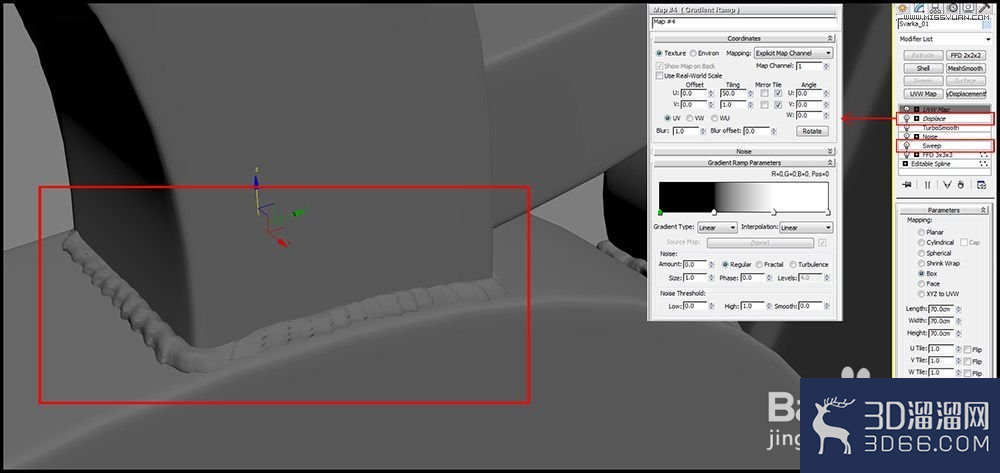The image size is (1000, 473).
Task: Click the Length value field
Action: [x=941, y=309]
